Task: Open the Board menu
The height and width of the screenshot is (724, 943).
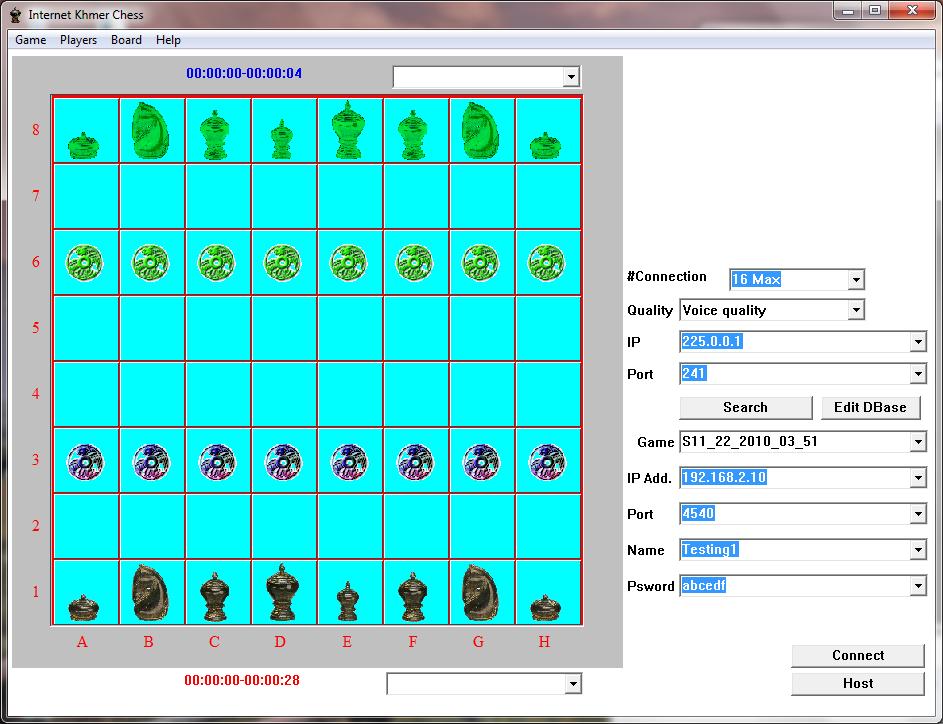Action: [x=126, y=40]
